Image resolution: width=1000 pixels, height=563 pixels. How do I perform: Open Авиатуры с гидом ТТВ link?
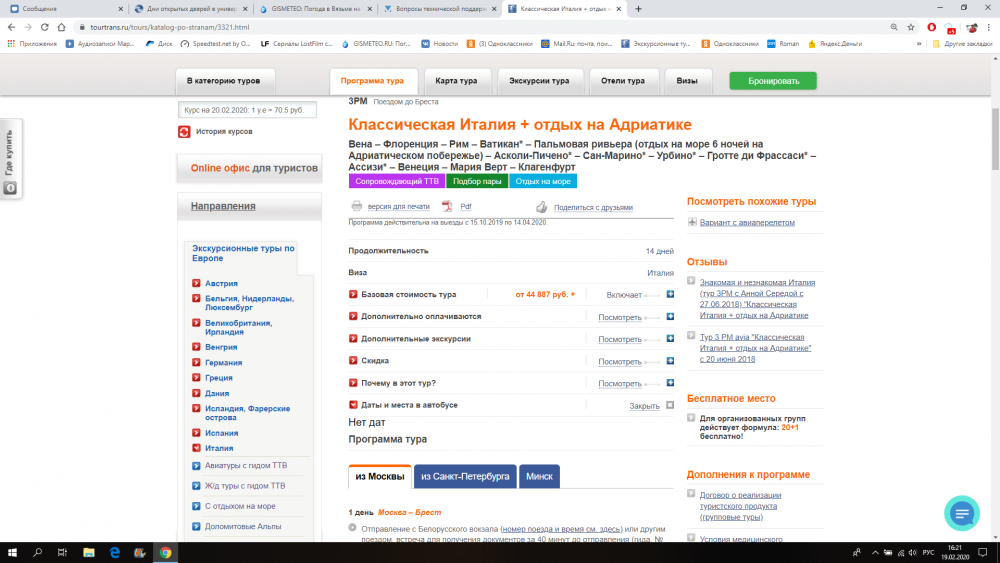pos(246,465)
